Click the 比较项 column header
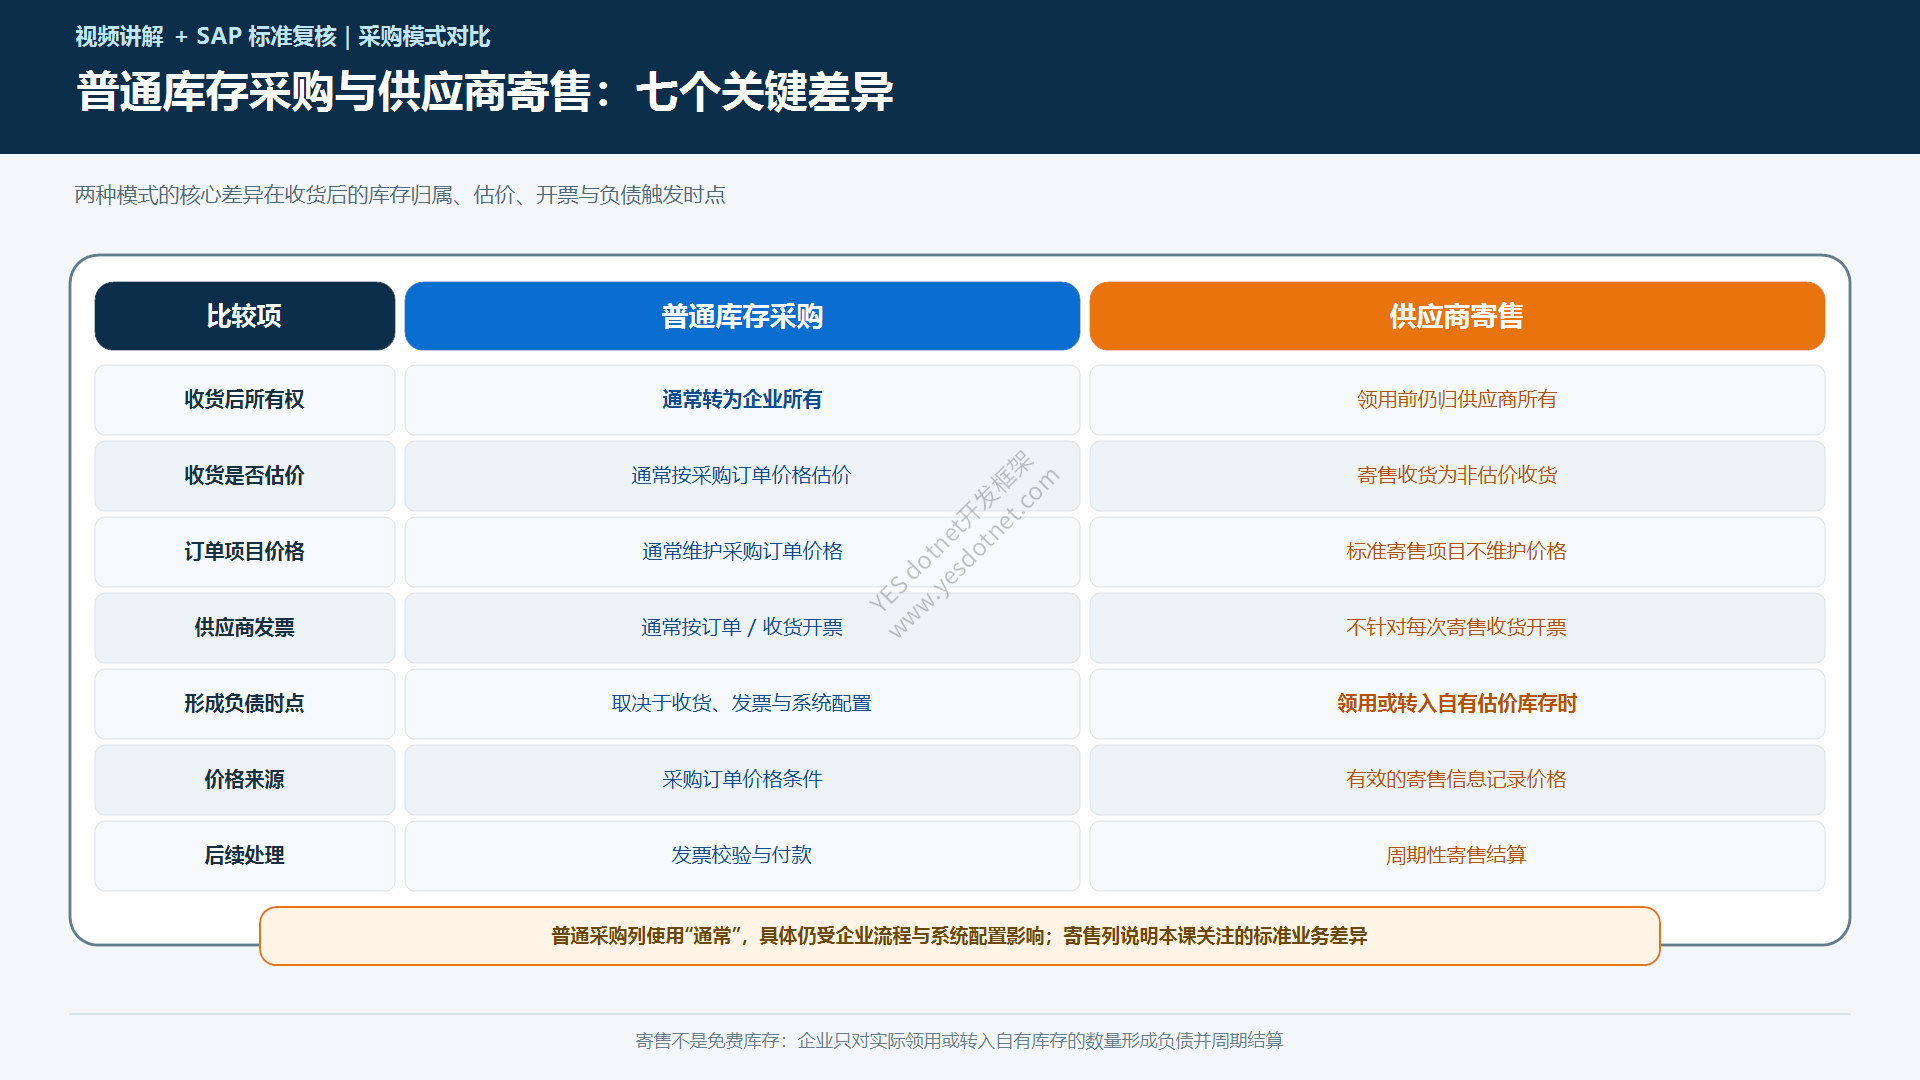Viewport: 1920px width, 1080px height. (x=245, y=316)
